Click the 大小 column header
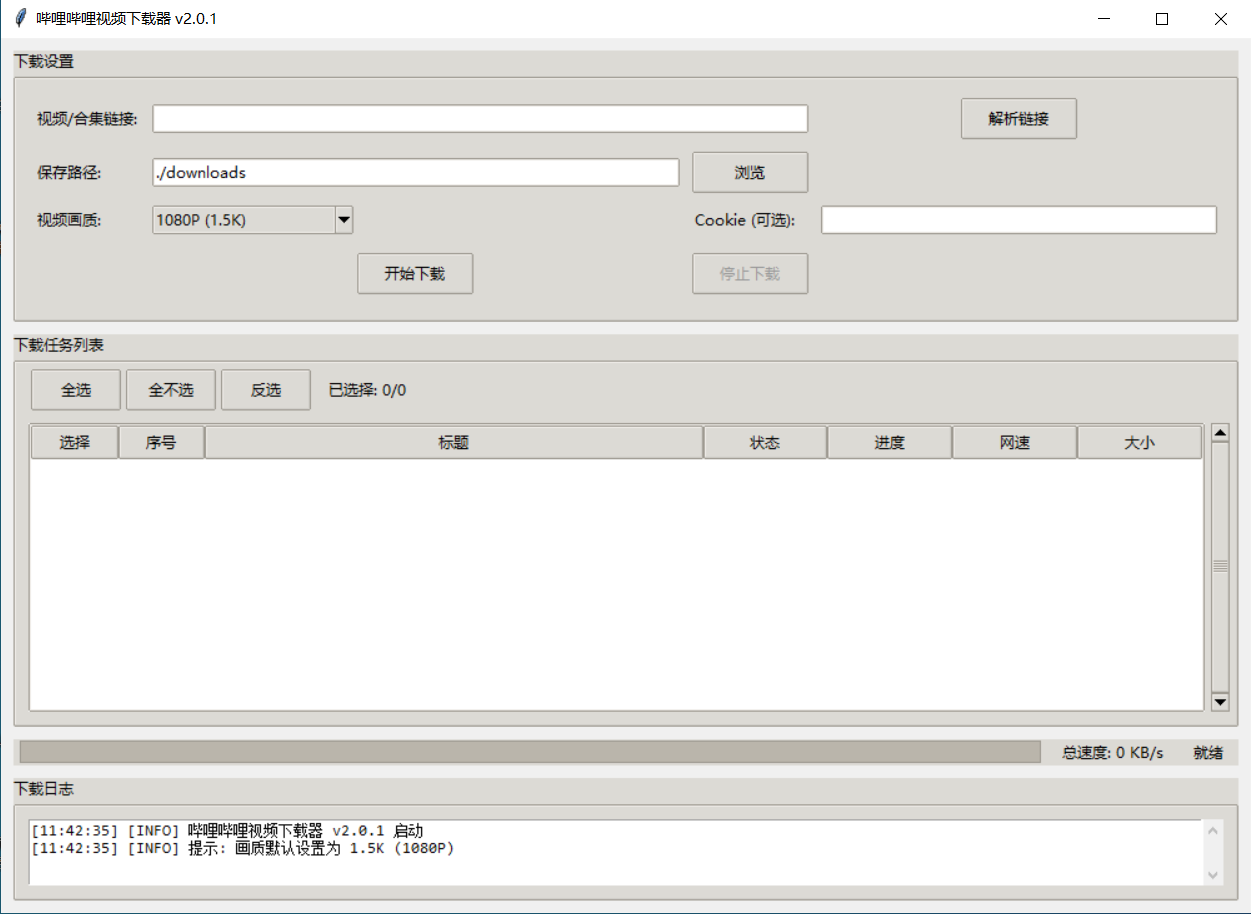 click(x=1139, y=443)
